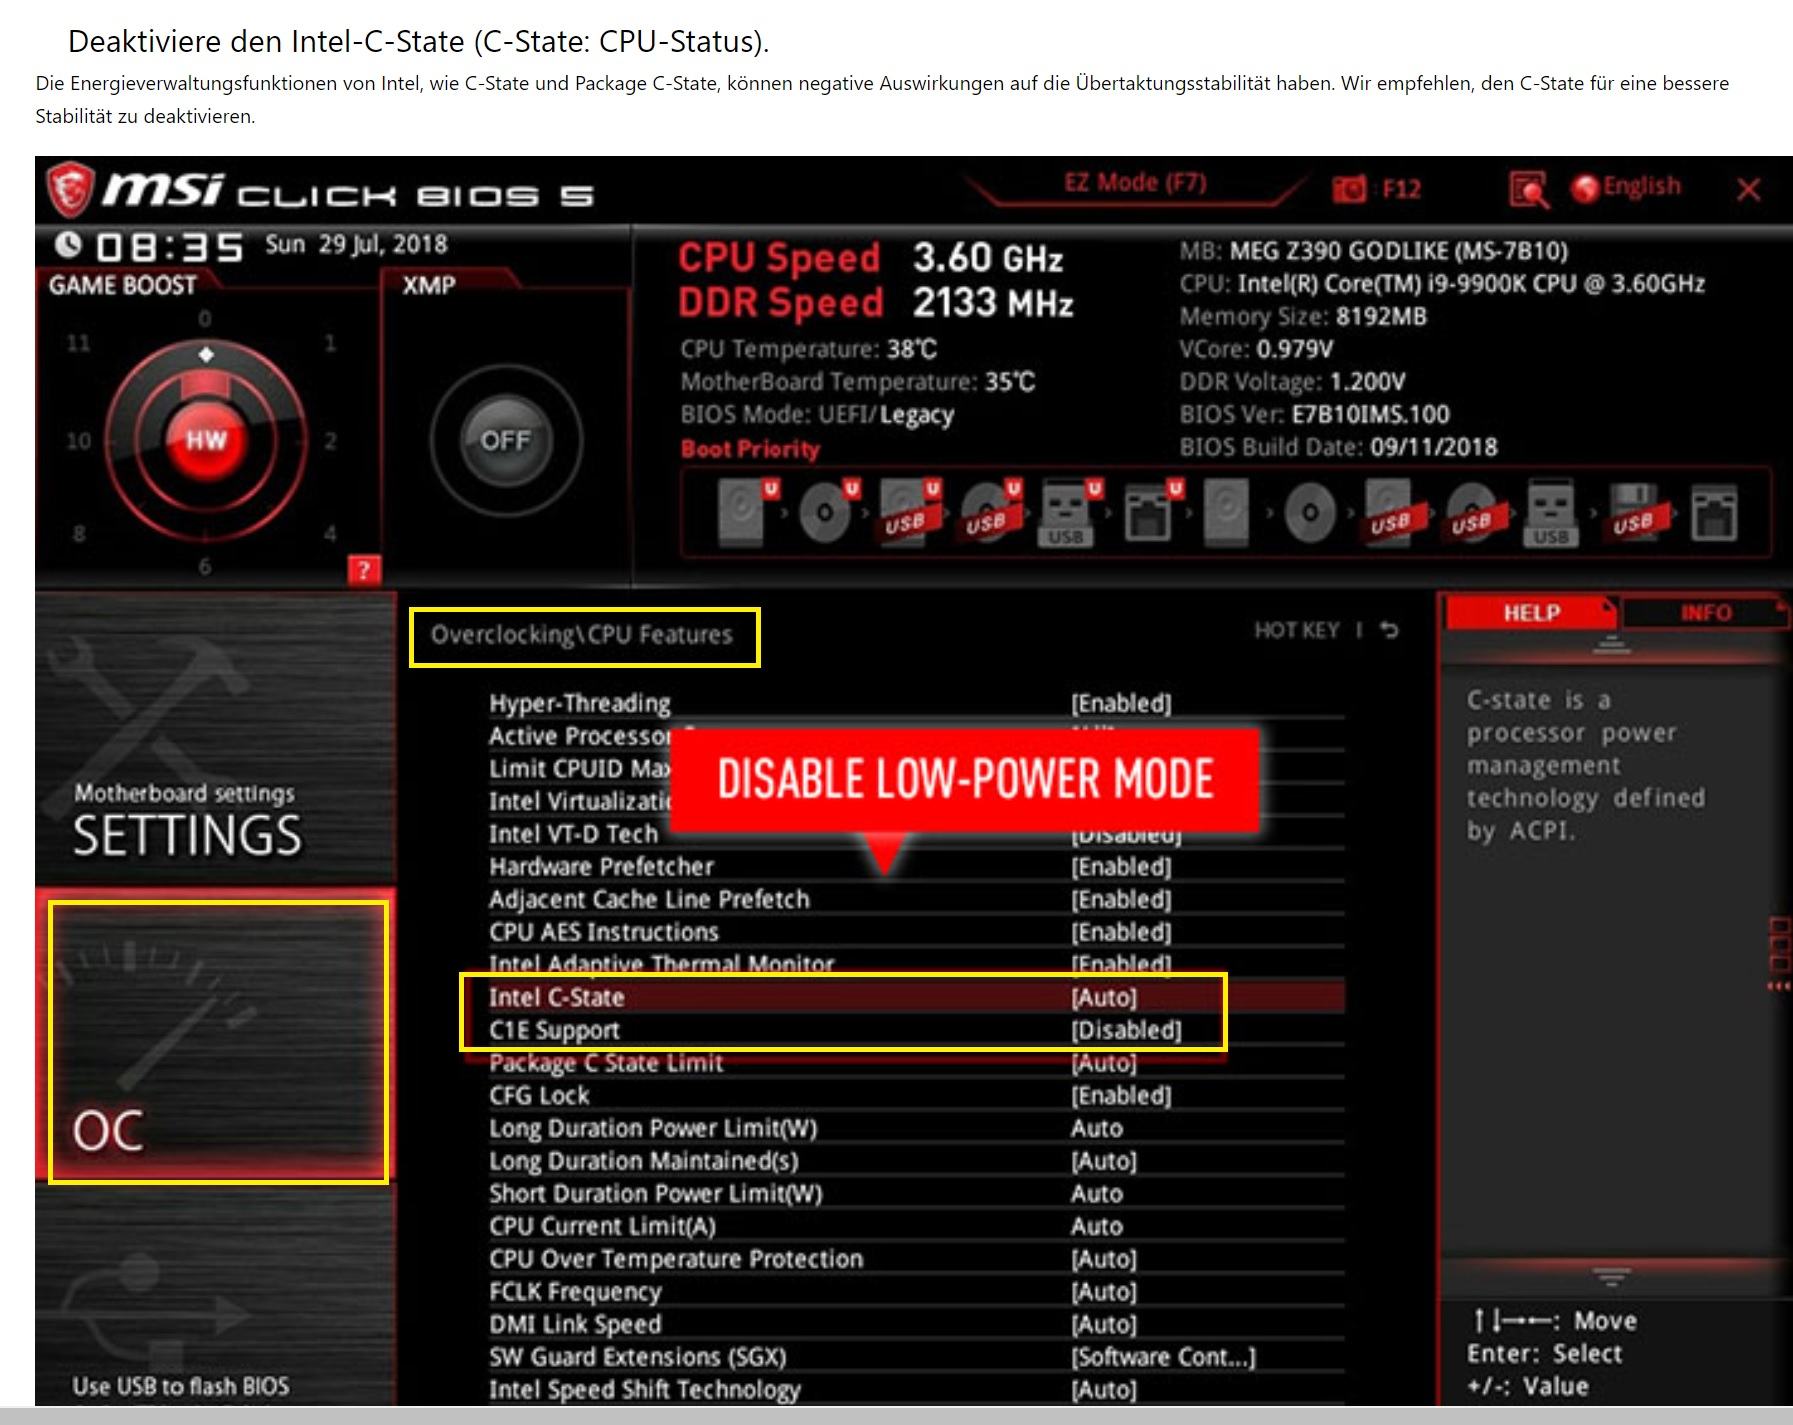Toggle Hyper-Threading [Enabled] value
The image size is (1793, 1425).
point(1121,703)
